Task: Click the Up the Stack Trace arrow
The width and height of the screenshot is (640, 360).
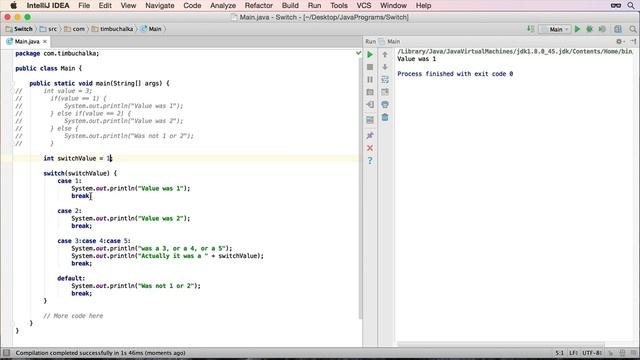Action: tap(385, 54)
